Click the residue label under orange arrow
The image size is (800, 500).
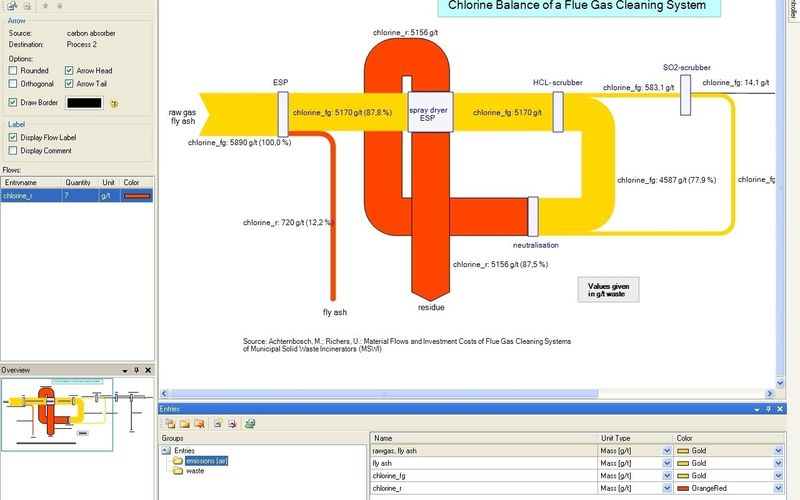click(x=431, y=307)
